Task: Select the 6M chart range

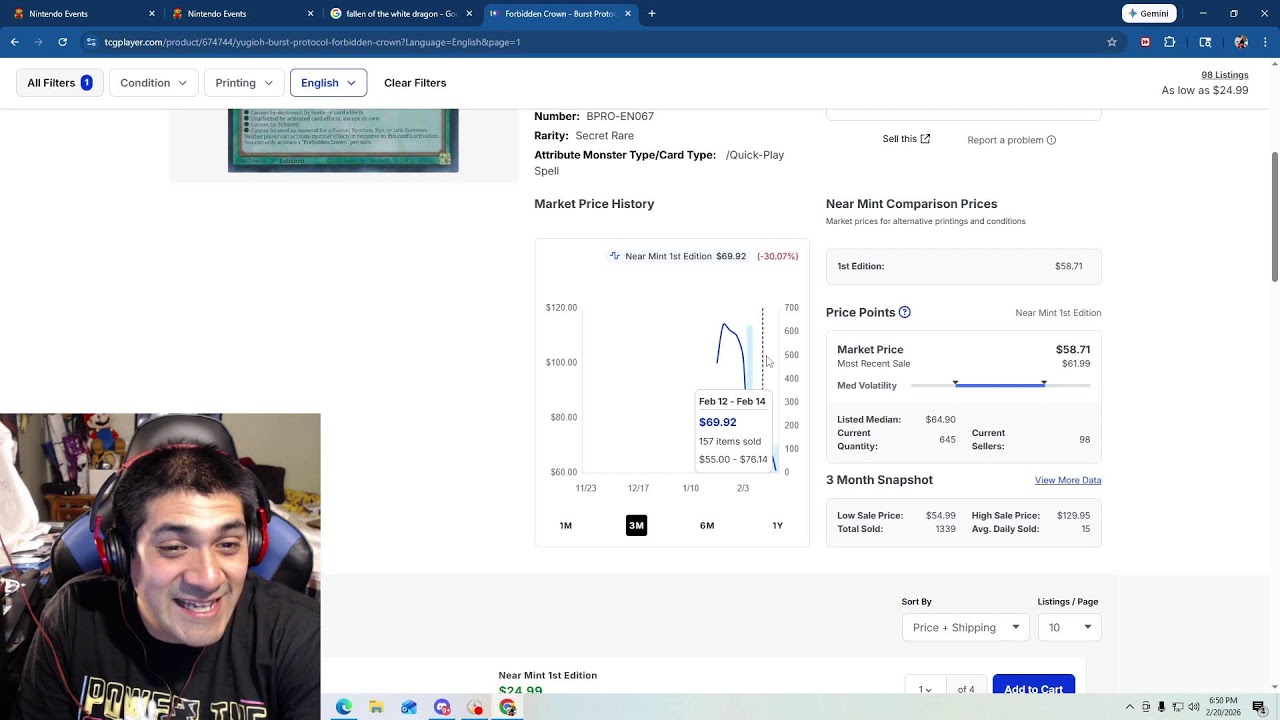Action: pyautogui.click(x=707, y=525)
